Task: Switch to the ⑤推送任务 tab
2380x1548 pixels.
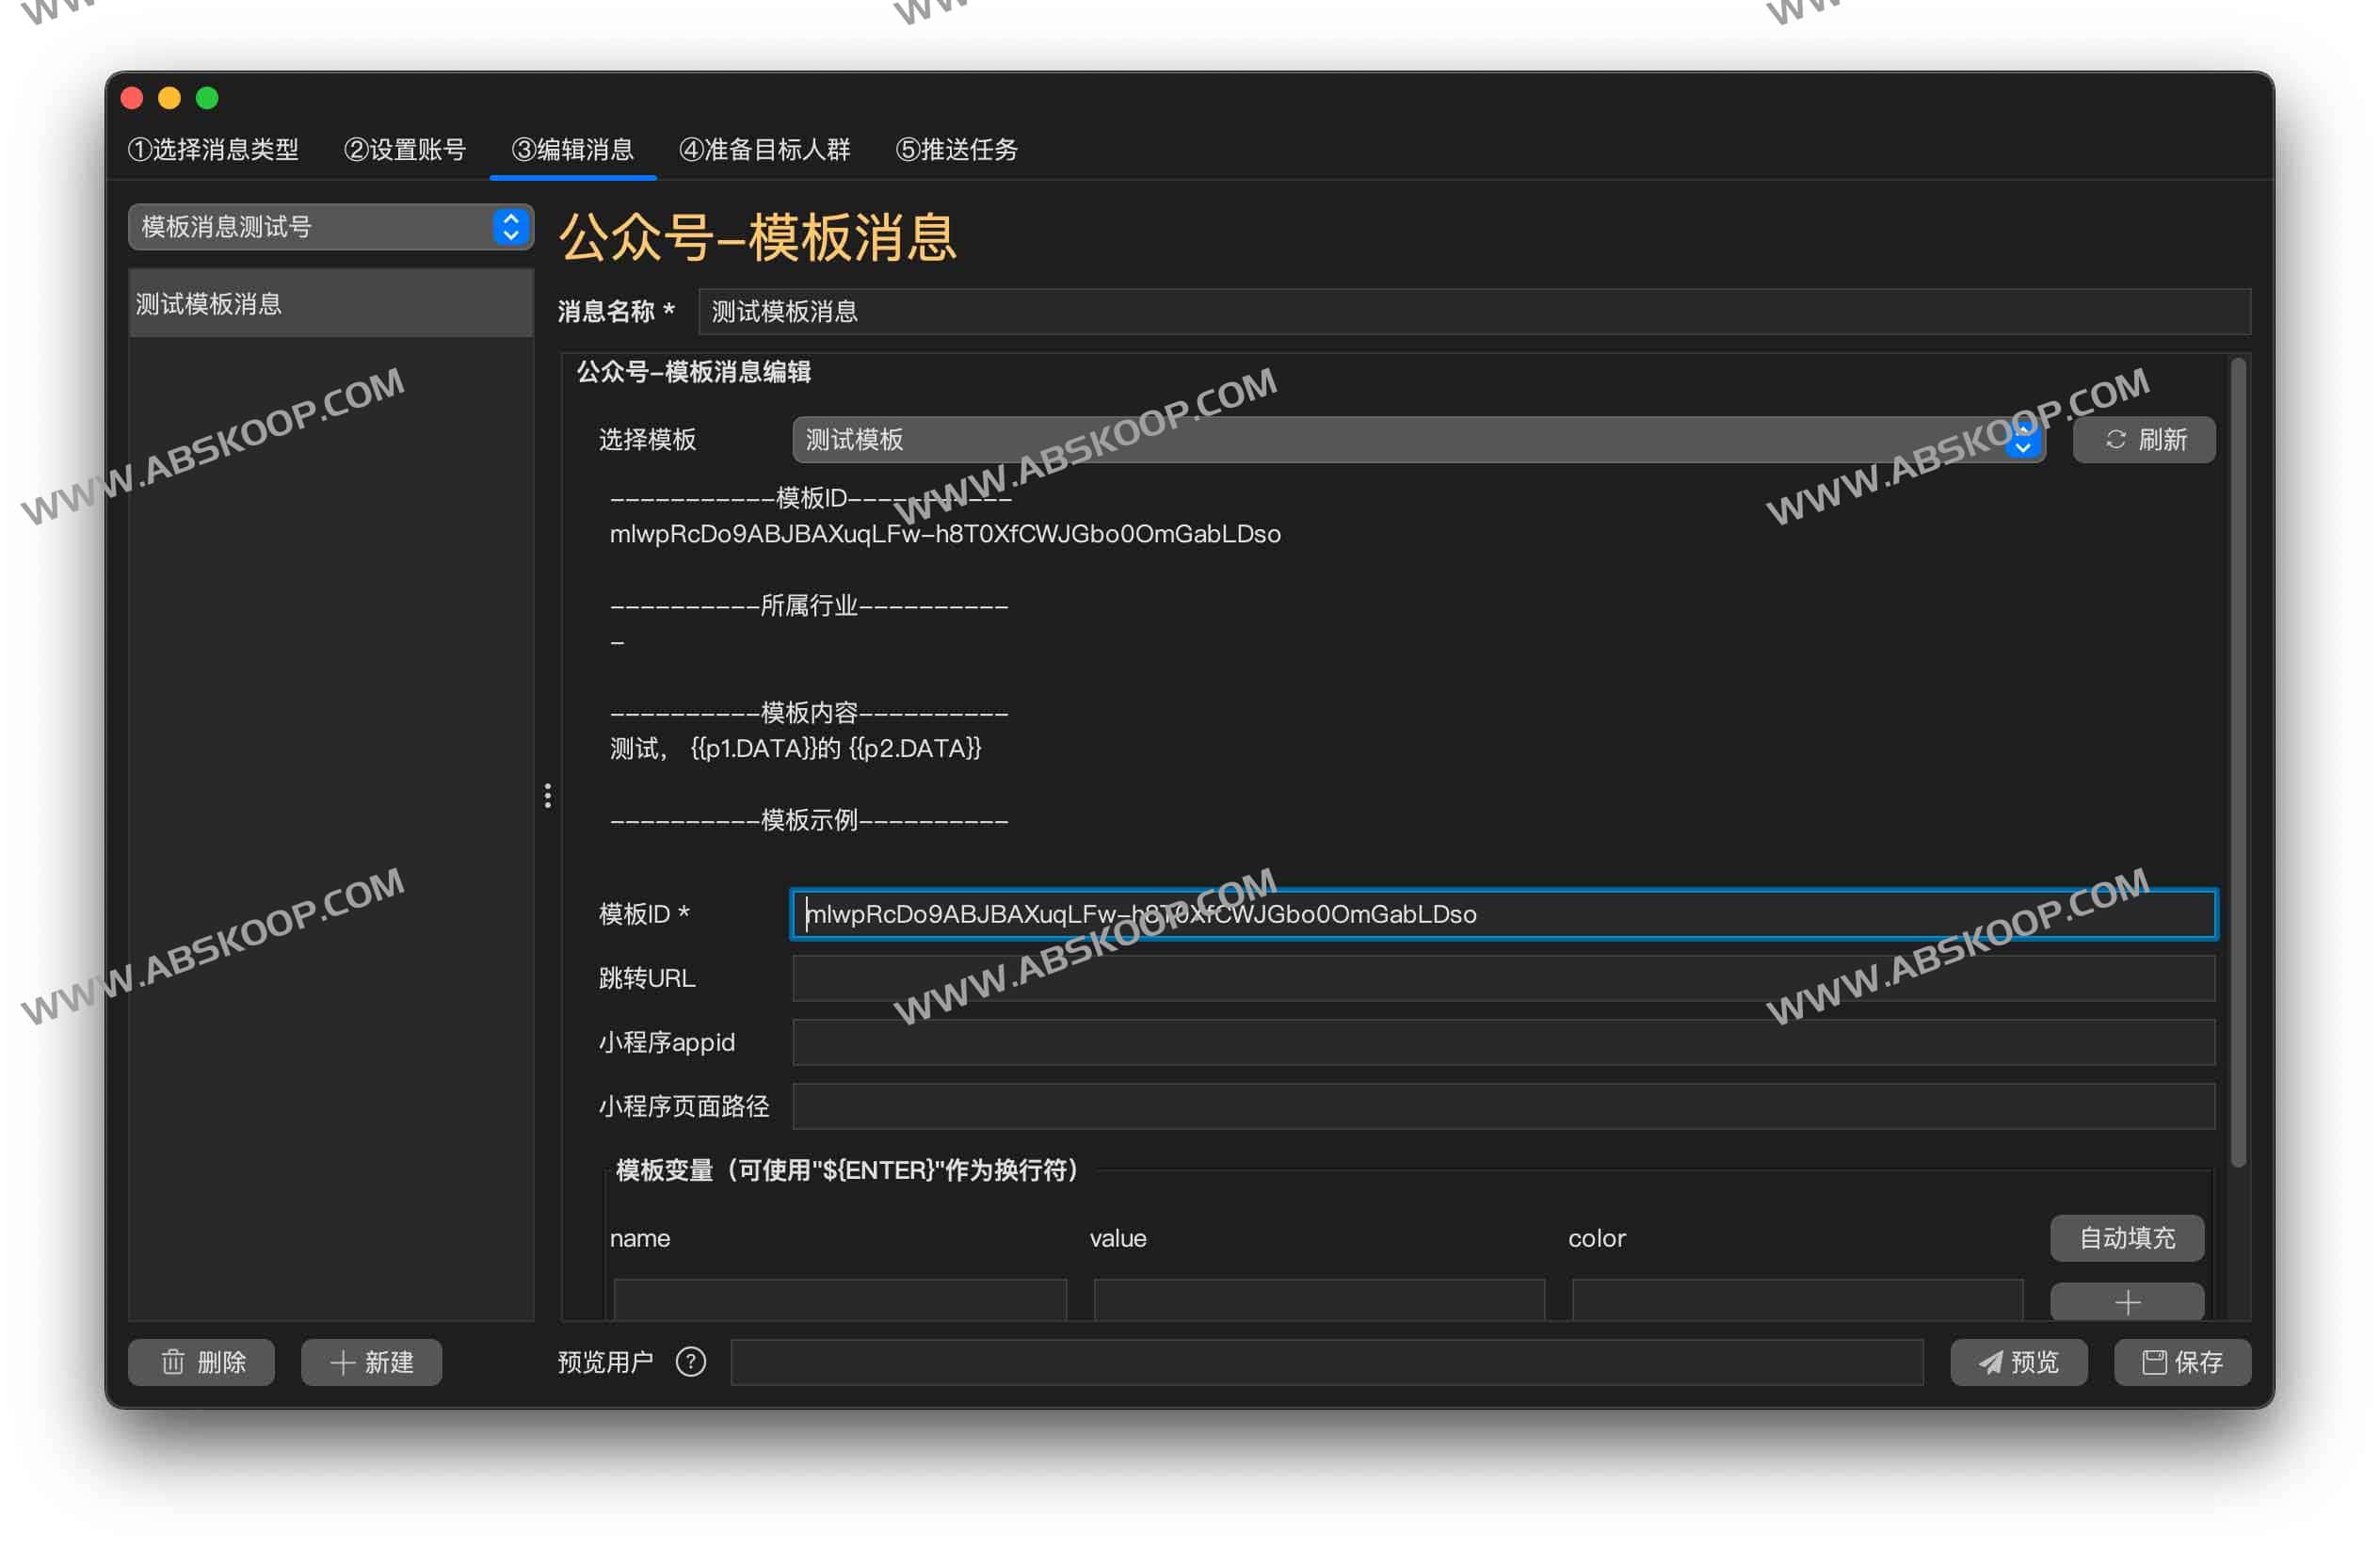Action: [957, 149]
